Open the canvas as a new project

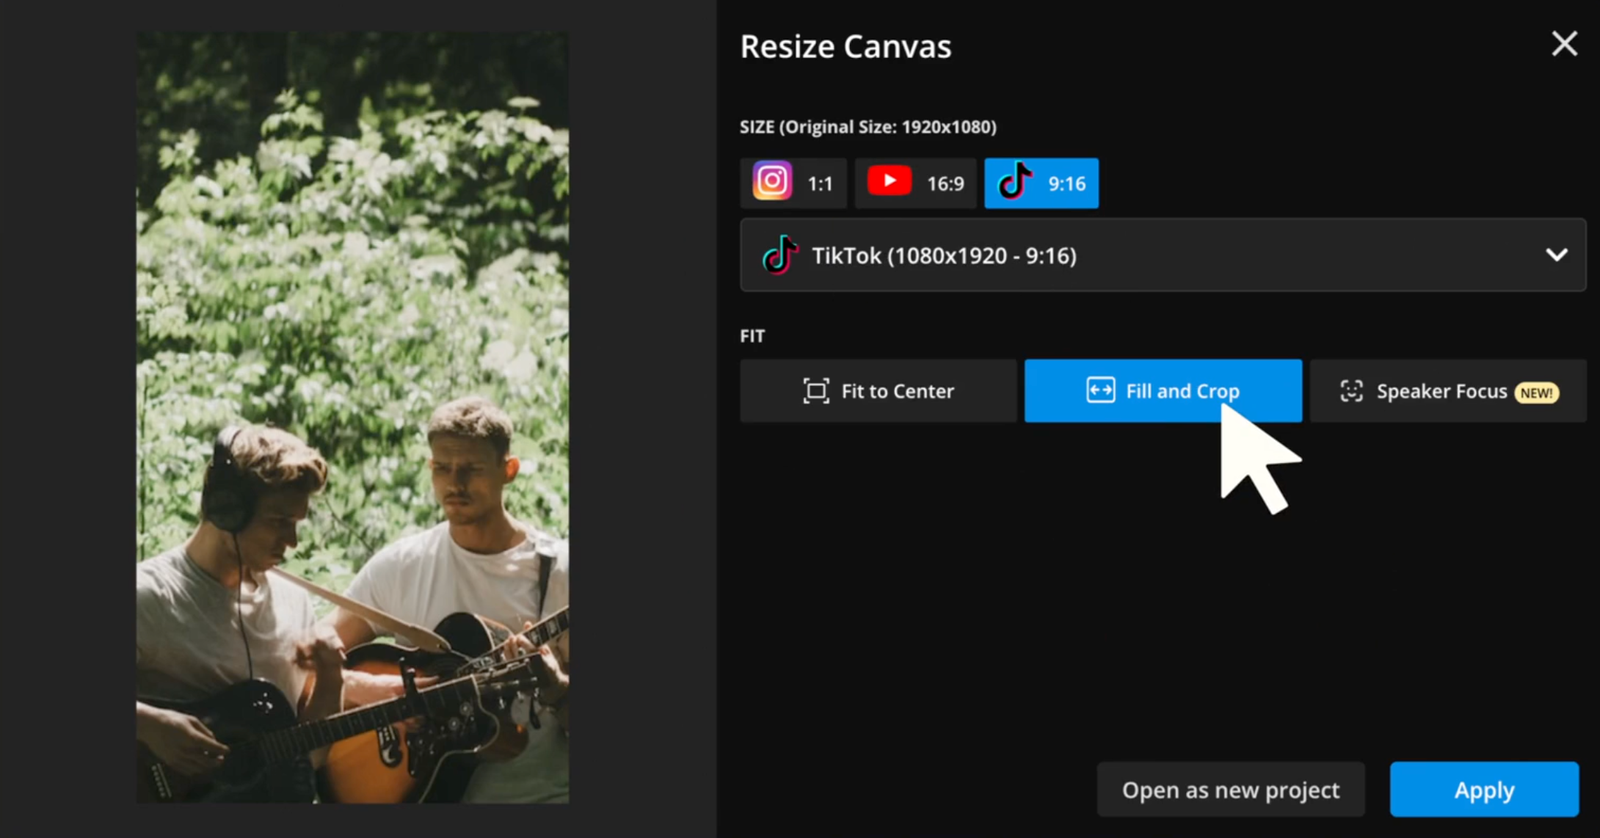(x=1230, y=789)
